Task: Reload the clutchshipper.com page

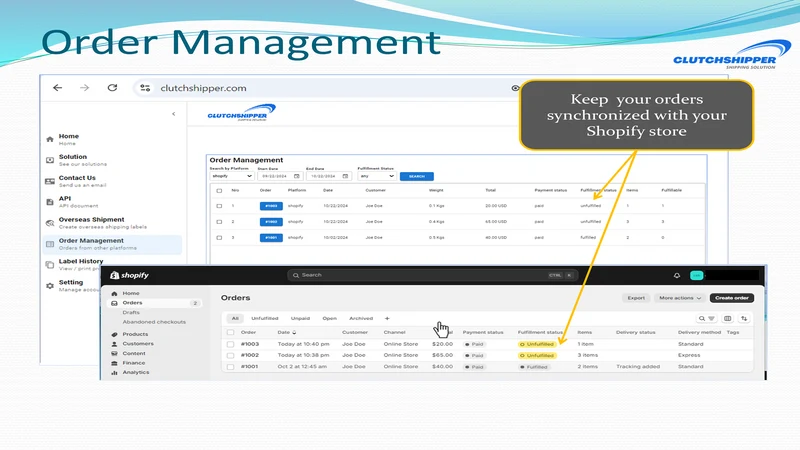Action: [112, 88]
